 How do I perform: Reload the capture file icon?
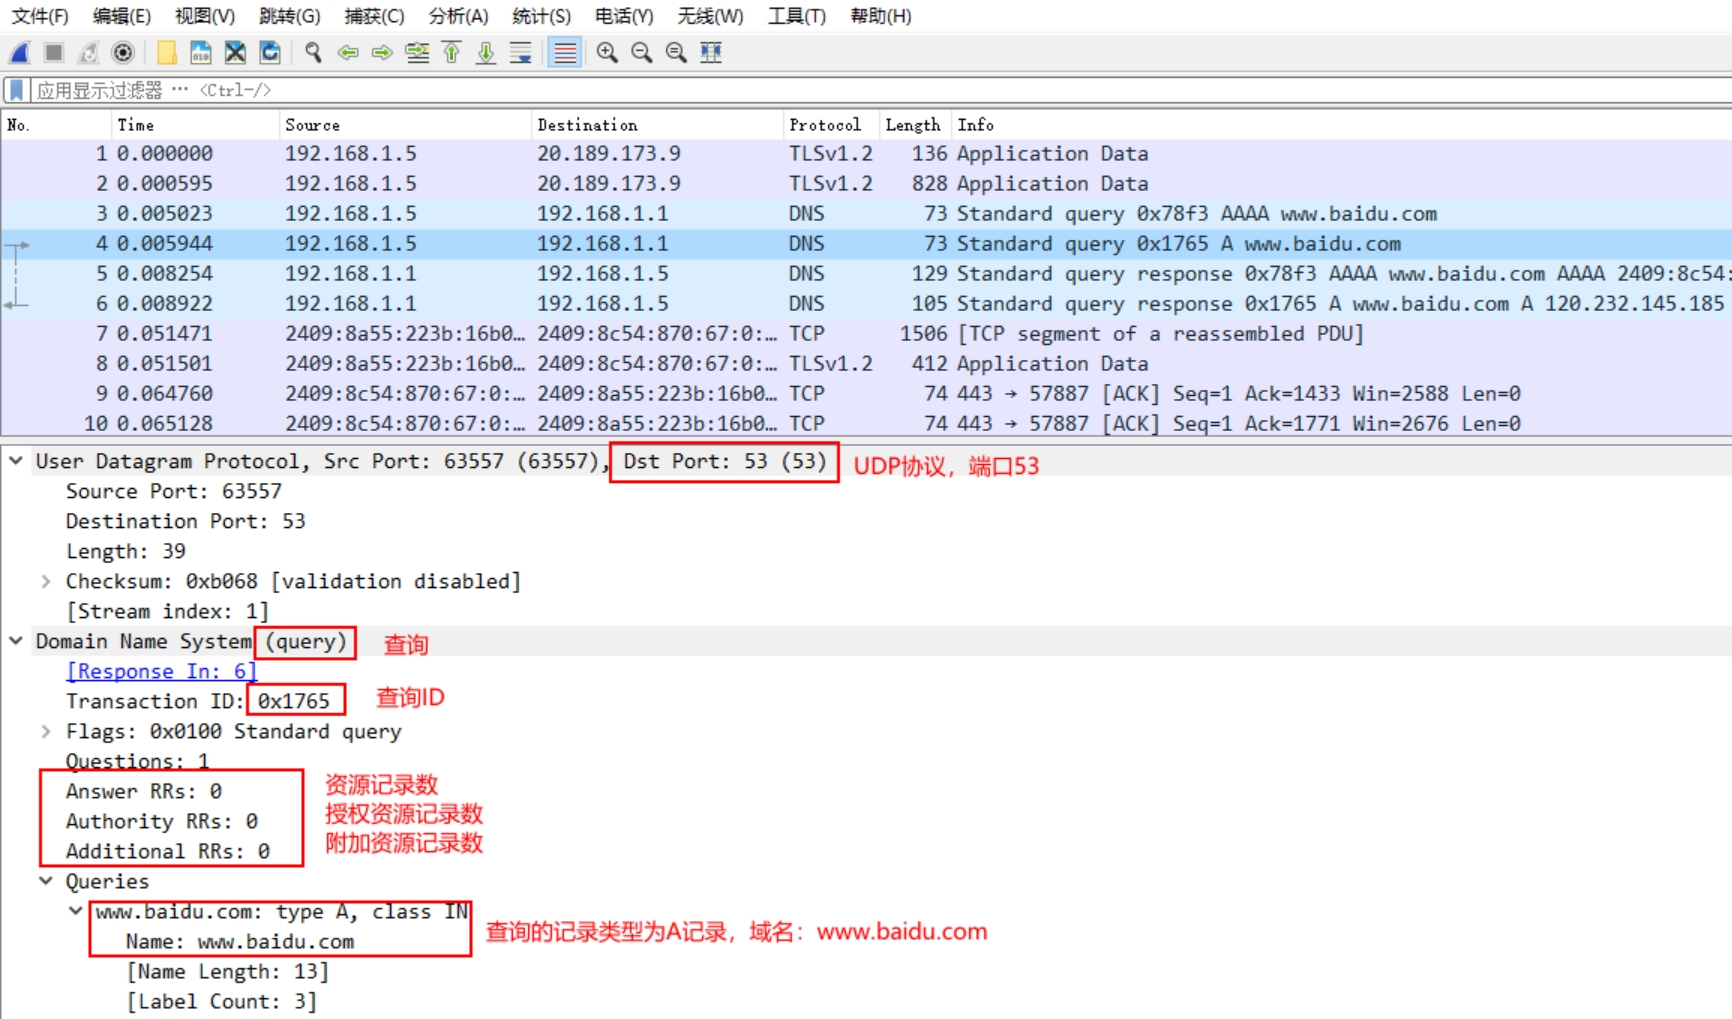click(270, 53)
